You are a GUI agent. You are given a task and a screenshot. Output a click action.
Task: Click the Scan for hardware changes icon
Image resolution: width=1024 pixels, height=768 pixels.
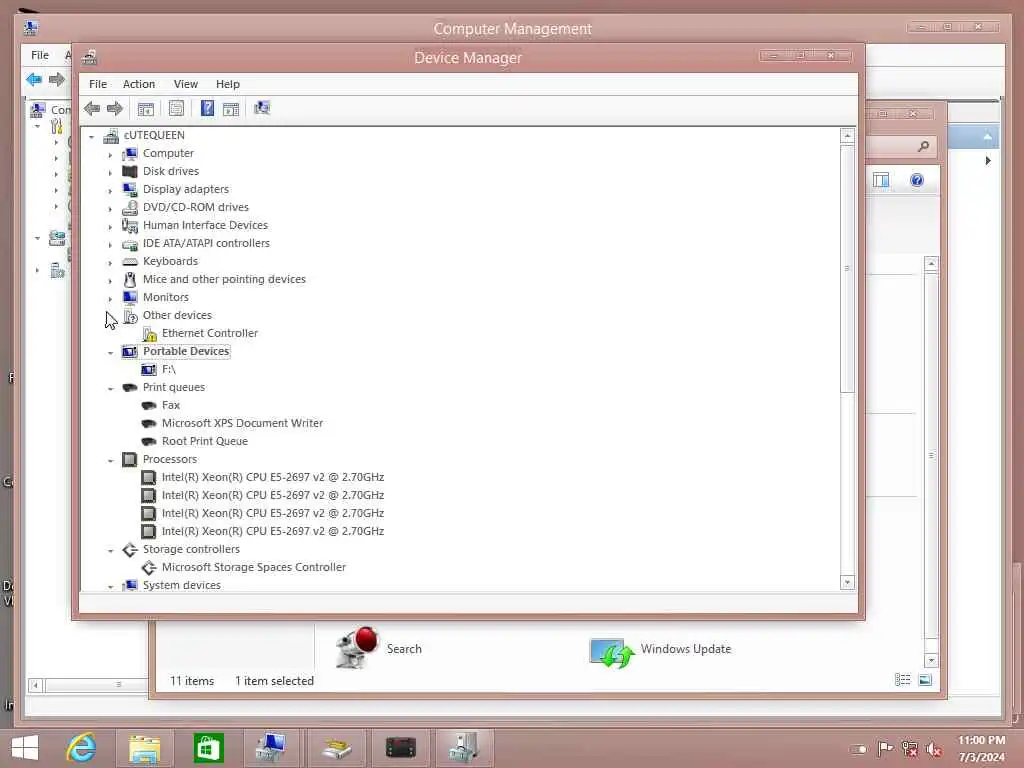[x=262, y=108]
